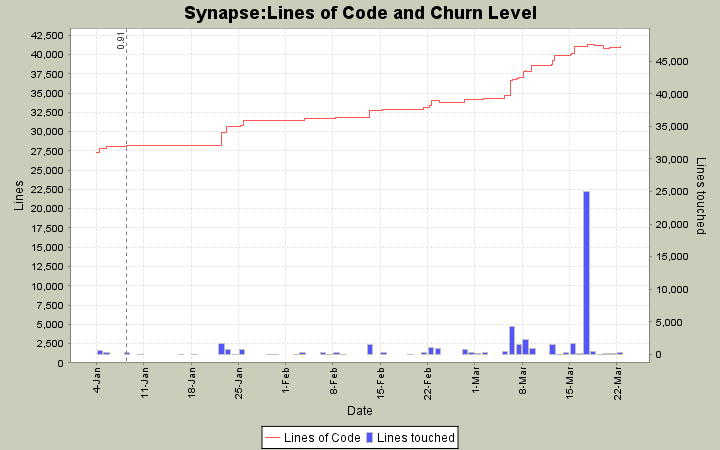Click the 2,500 left axis value
Image resolution: width=720 pixels, height=450 pixels.
(50, 344)
